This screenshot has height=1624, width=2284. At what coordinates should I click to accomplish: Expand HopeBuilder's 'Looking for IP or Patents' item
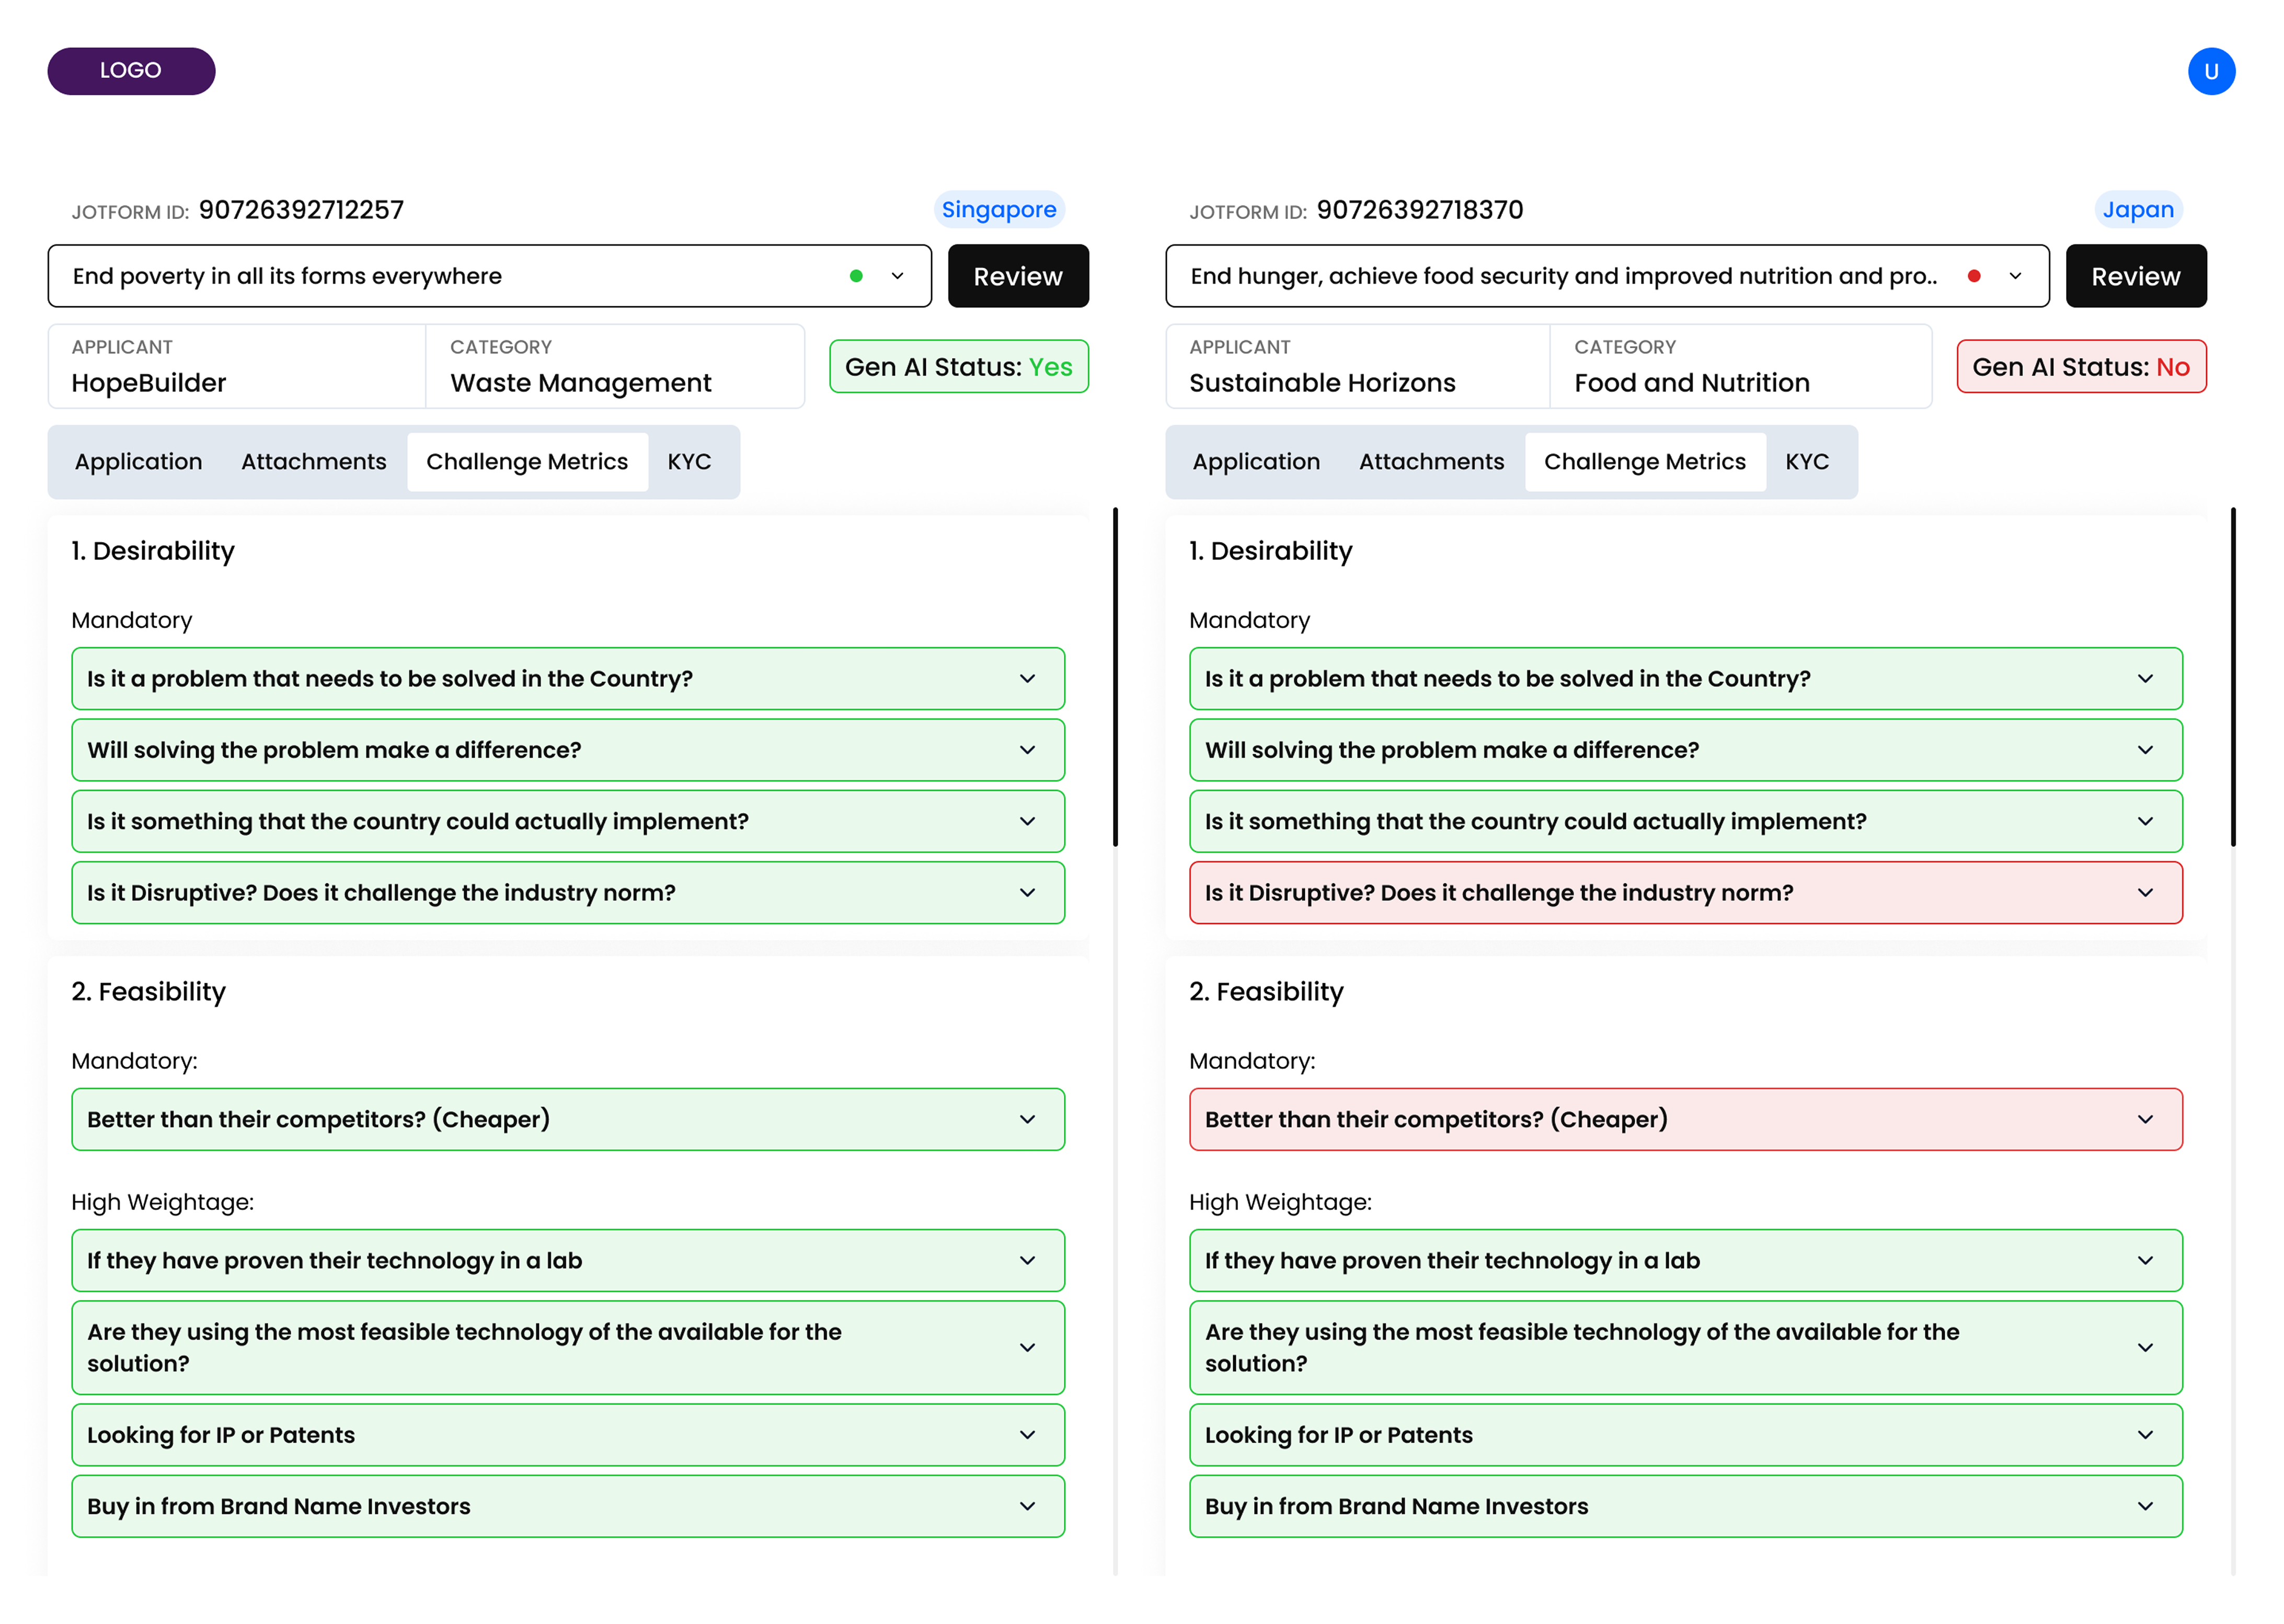click(x=568, y=1436)
